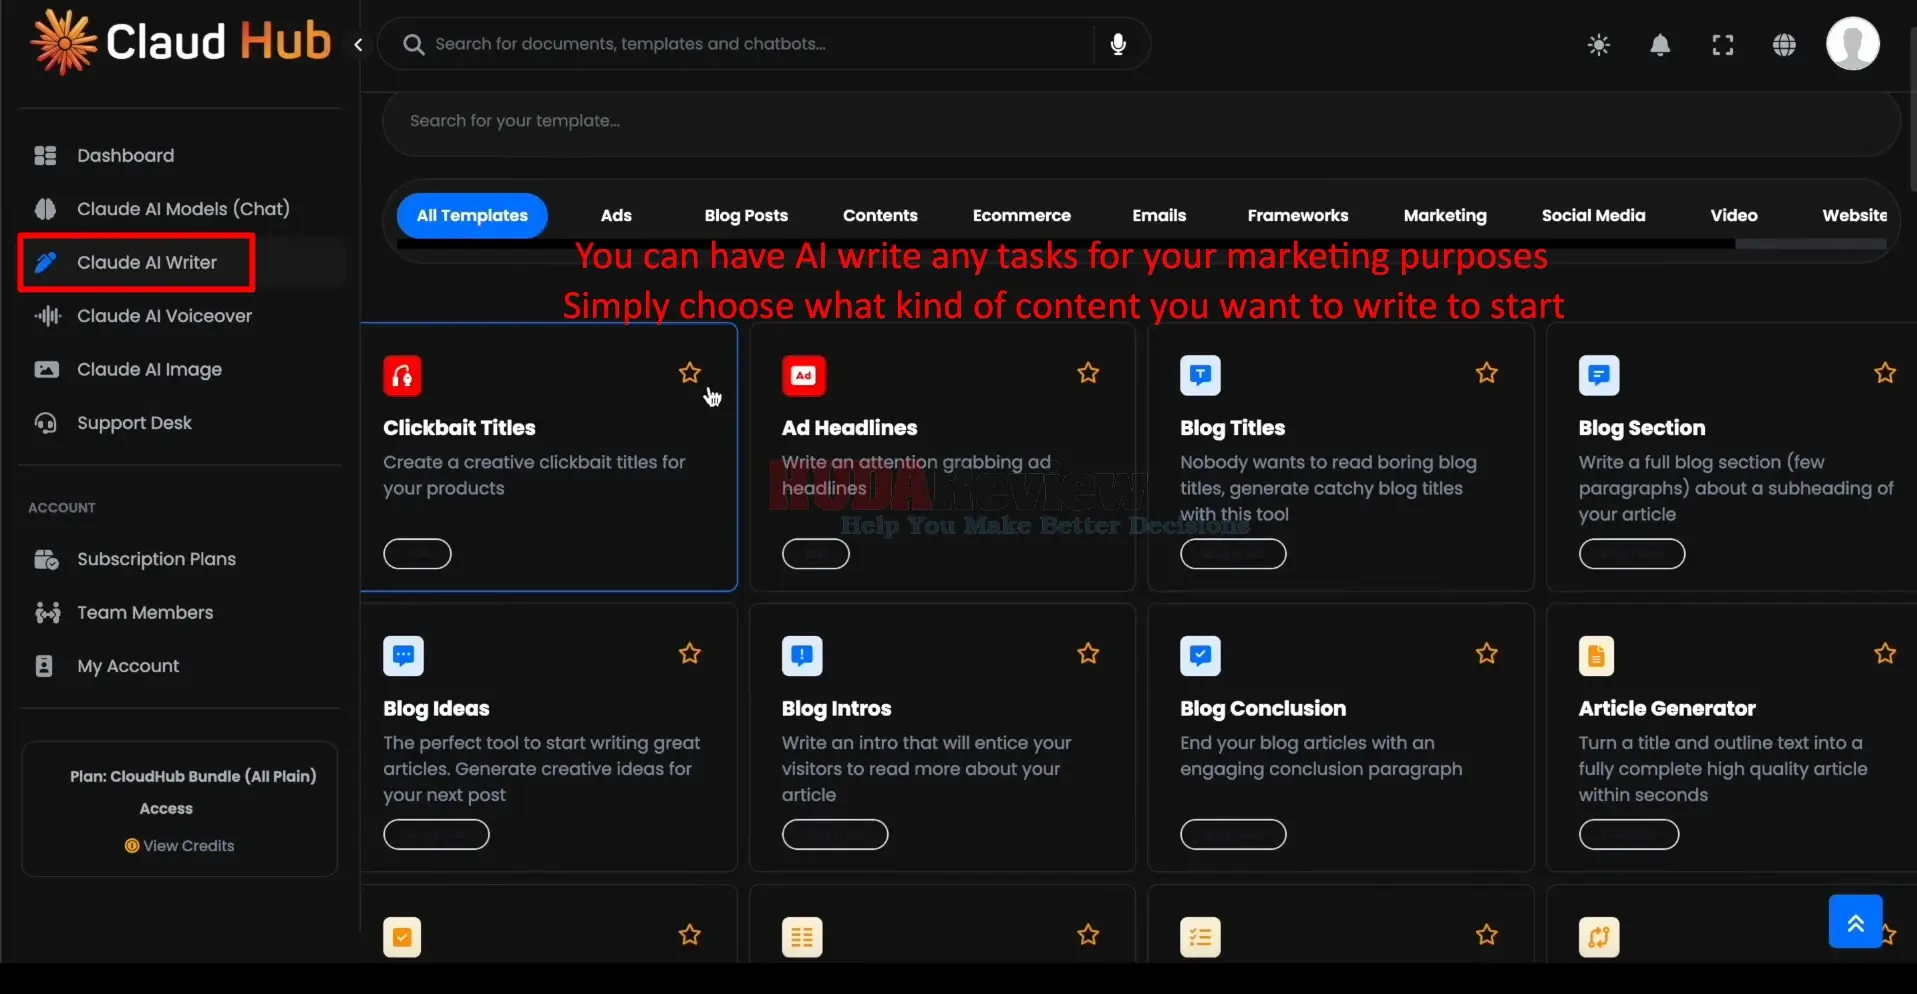Click the Dashboard grid icon
The width and height of the screenshot is (1917, 994).
pos(45,155)
